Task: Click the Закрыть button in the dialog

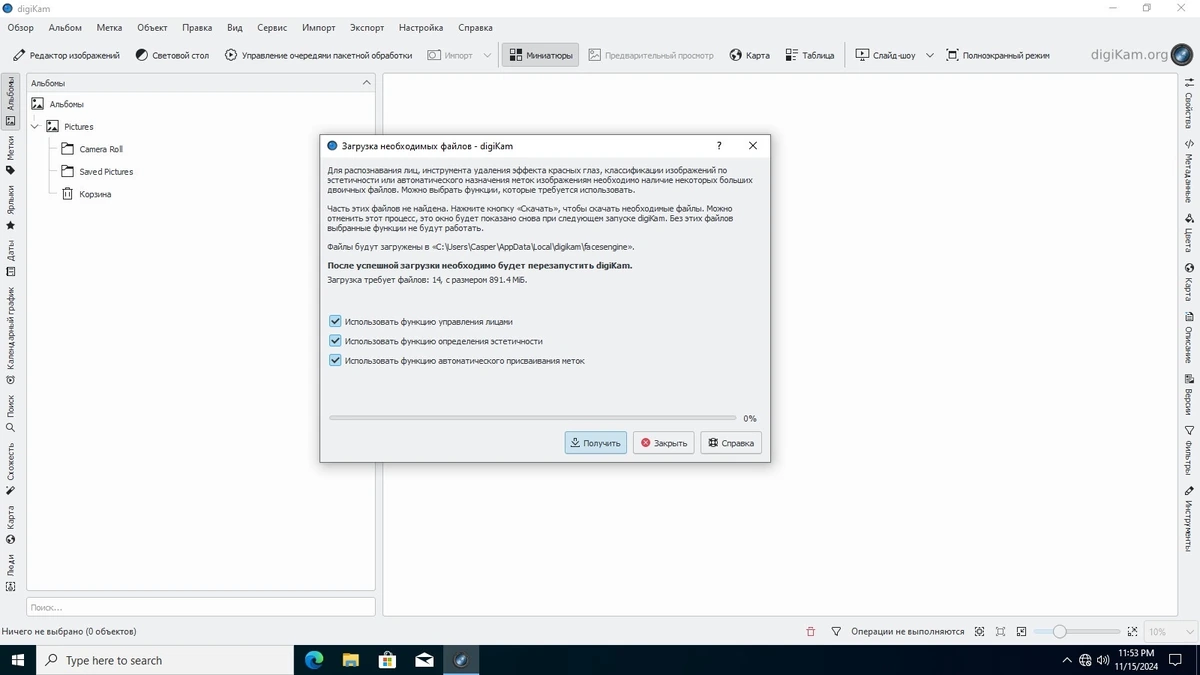Action: click(663, 442)
